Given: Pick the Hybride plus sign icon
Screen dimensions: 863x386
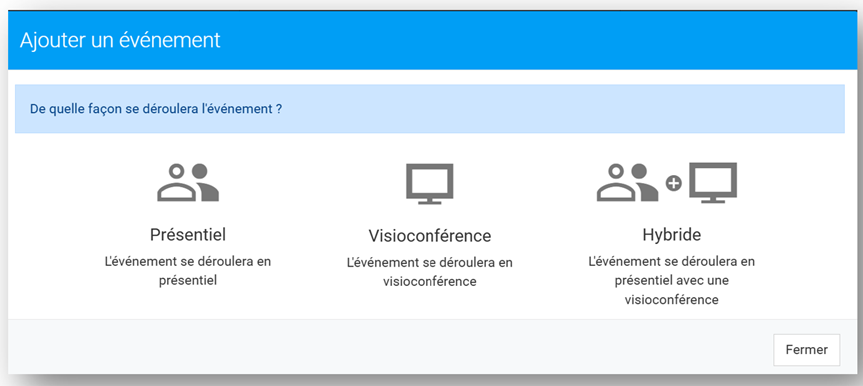Looking at the screenshot, I should point(674,184).
